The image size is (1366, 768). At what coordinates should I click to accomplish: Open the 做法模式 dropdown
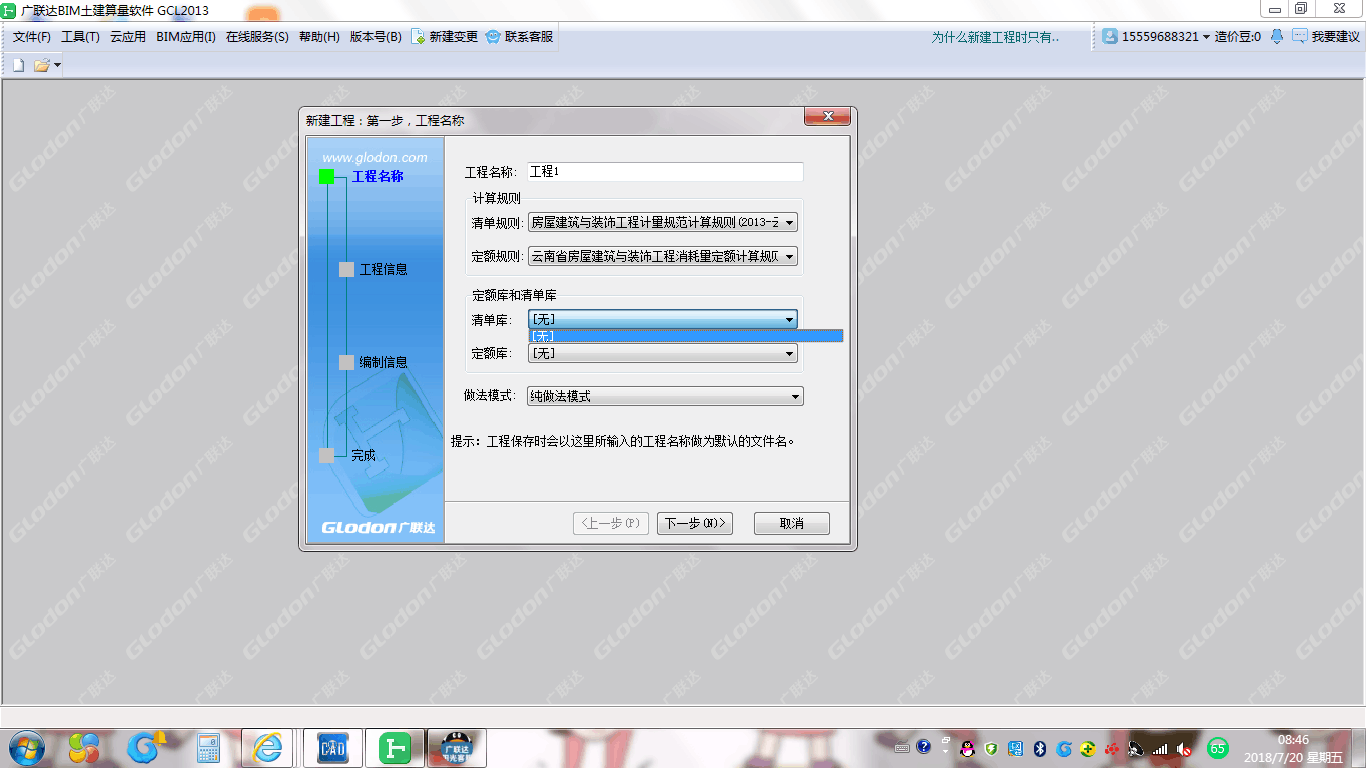pyautogui.click(x=665, y=396)
